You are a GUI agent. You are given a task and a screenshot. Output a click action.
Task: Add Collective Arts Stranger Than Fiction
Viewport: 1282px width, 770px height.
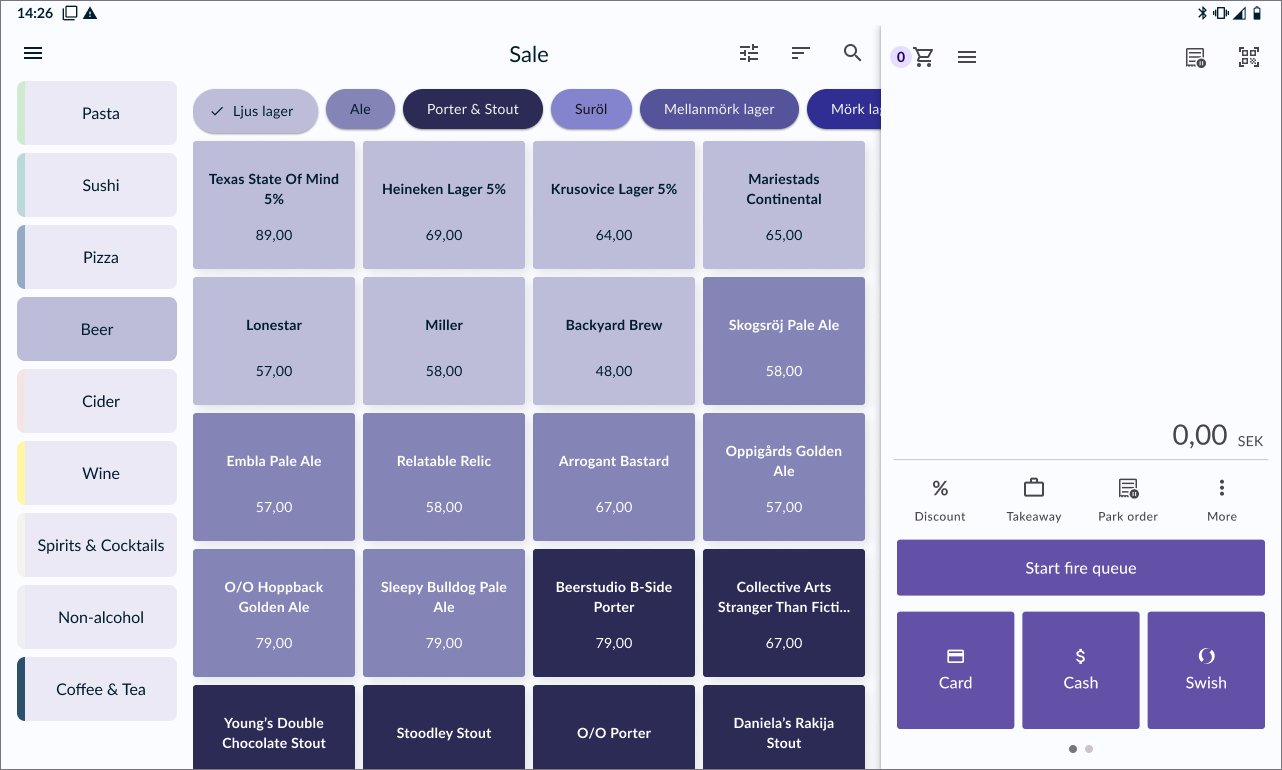coord(784,613)
